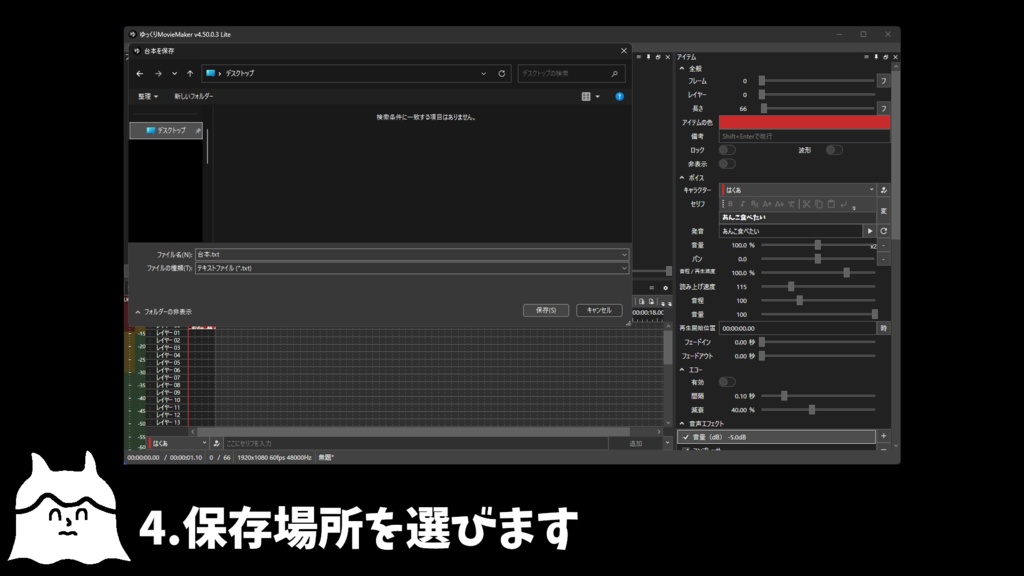Open the character dropdown showing はくあ near timeline
1024x576 pixels.
tap(179, 443)
